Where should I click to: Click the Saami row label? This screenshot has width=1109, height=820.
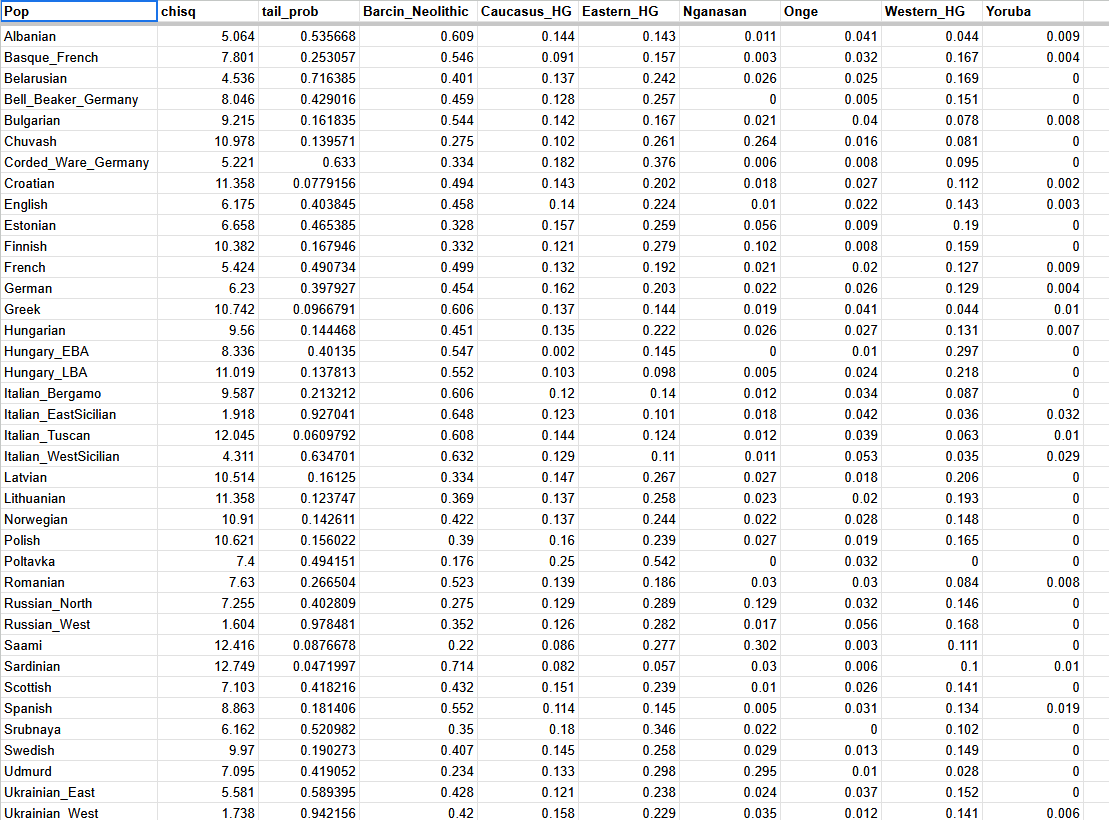tap(23, 645)
